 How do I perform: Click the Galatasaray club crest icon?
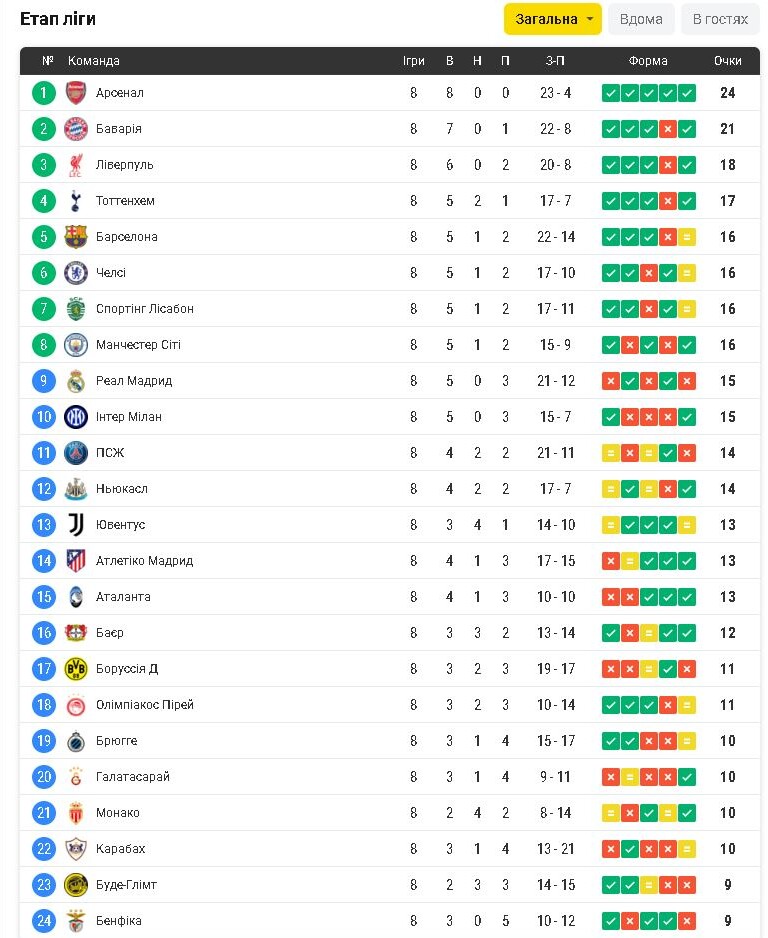pyautogui.click(x=76, y=777)
